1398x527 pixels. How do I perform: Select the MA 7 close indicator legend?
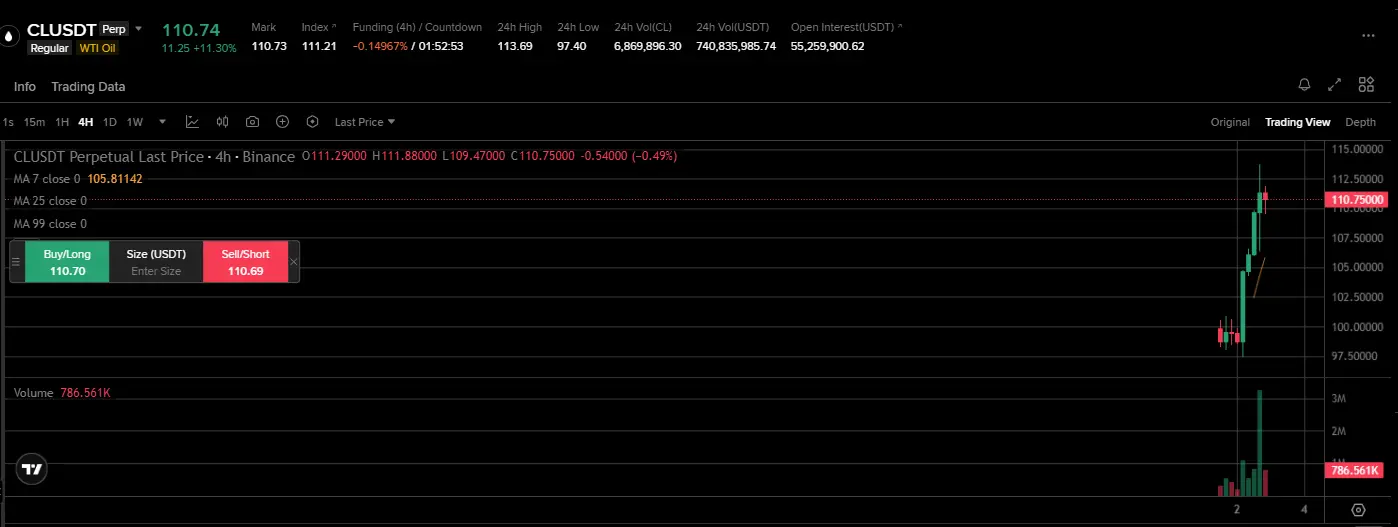(x=78, y=179)
